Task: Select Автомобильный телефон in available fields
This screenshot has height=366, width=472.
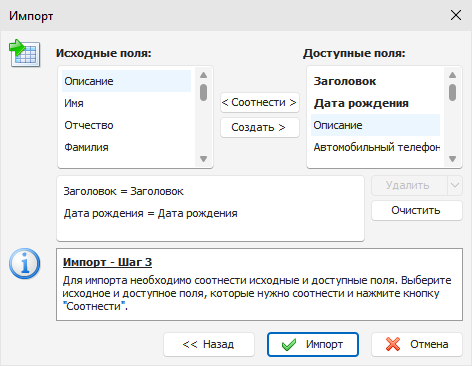Action: coord(375,147)
